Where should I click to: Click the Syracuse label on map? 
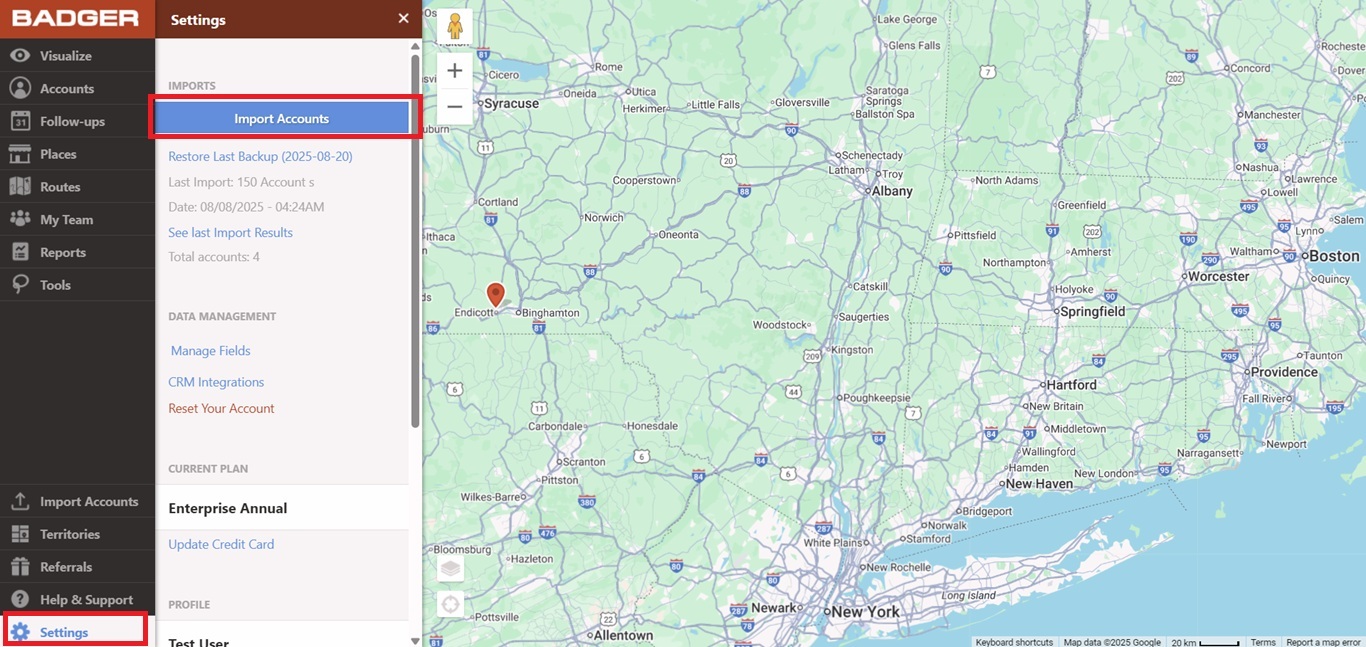[511, 104]
